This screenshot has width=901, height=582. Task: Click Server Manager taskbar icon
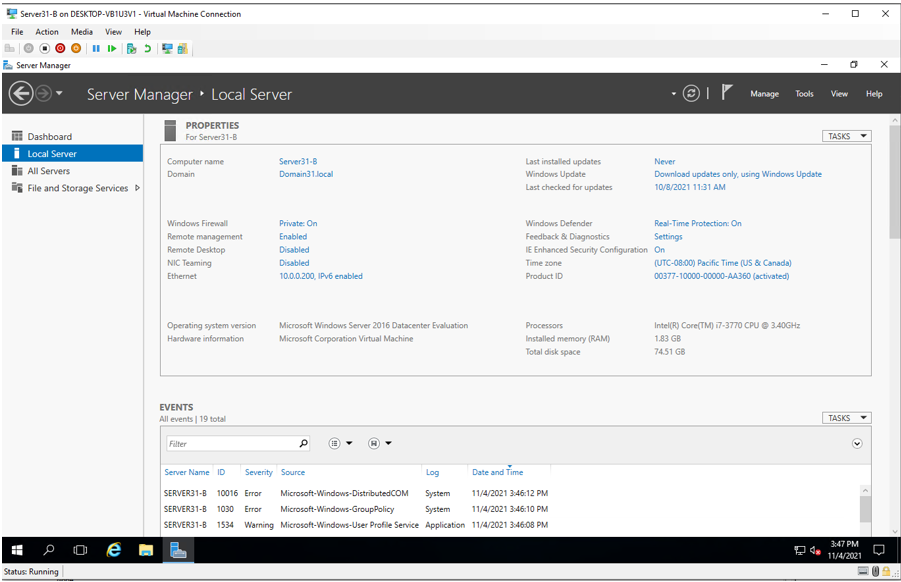178,550
